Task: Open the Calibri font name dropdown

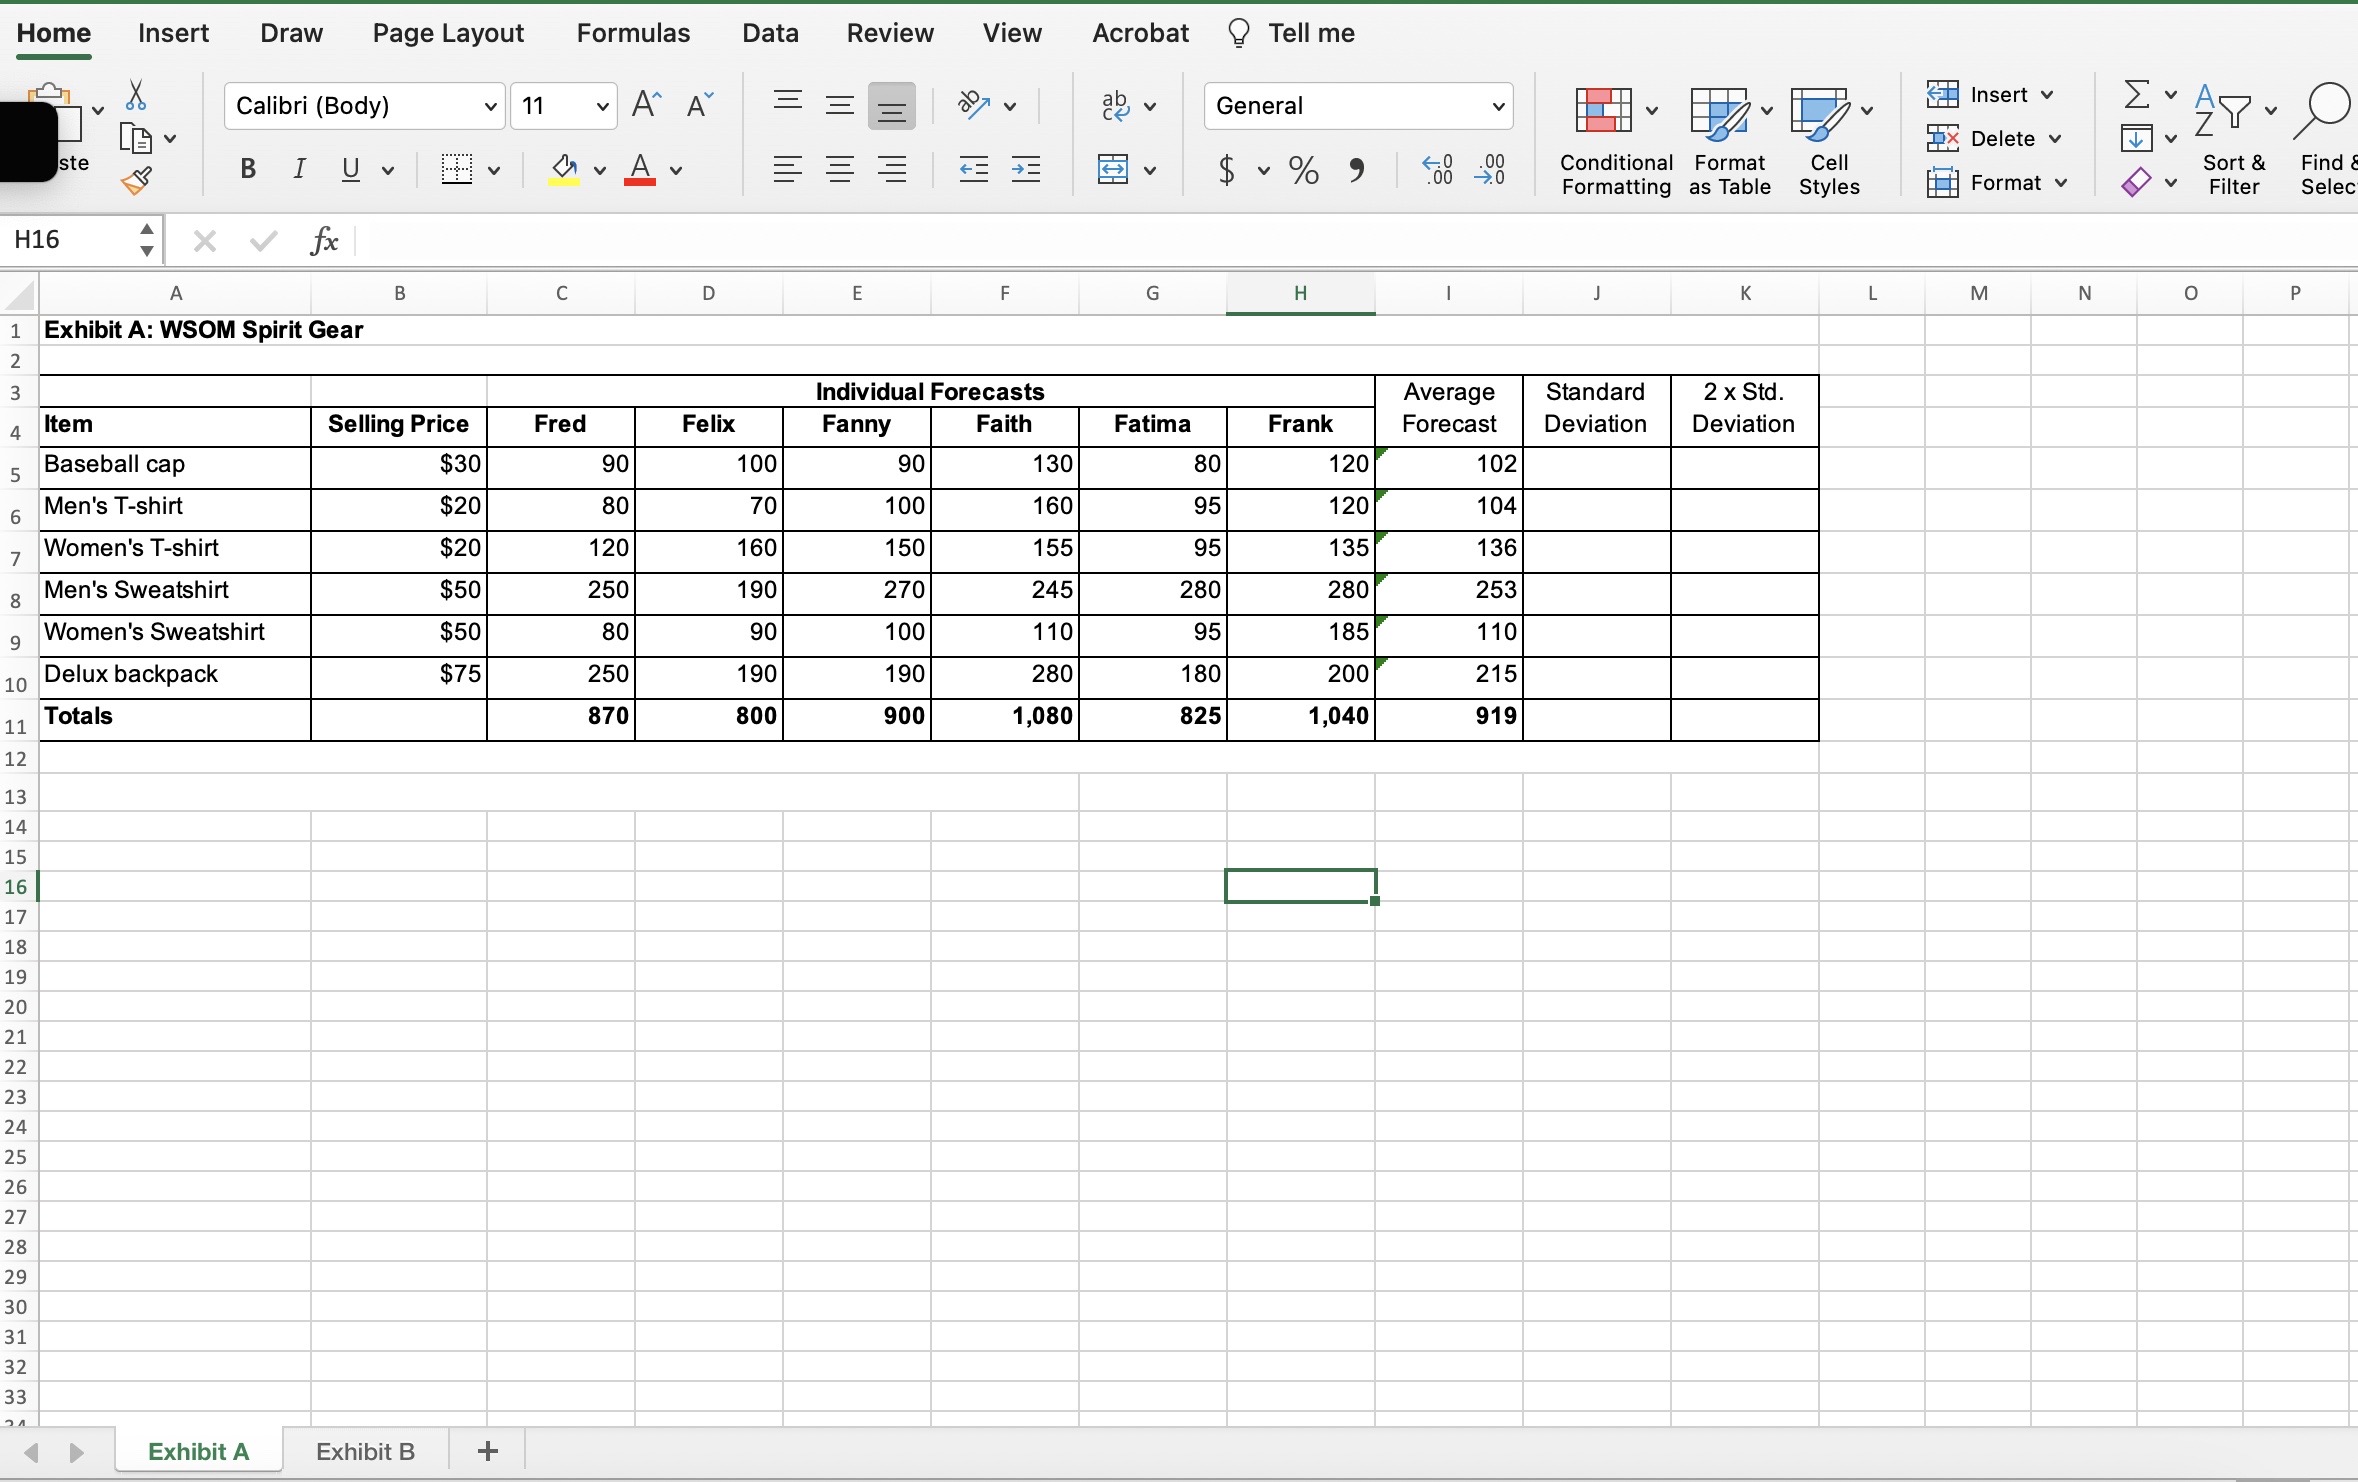Action: [x=490, y=106]
